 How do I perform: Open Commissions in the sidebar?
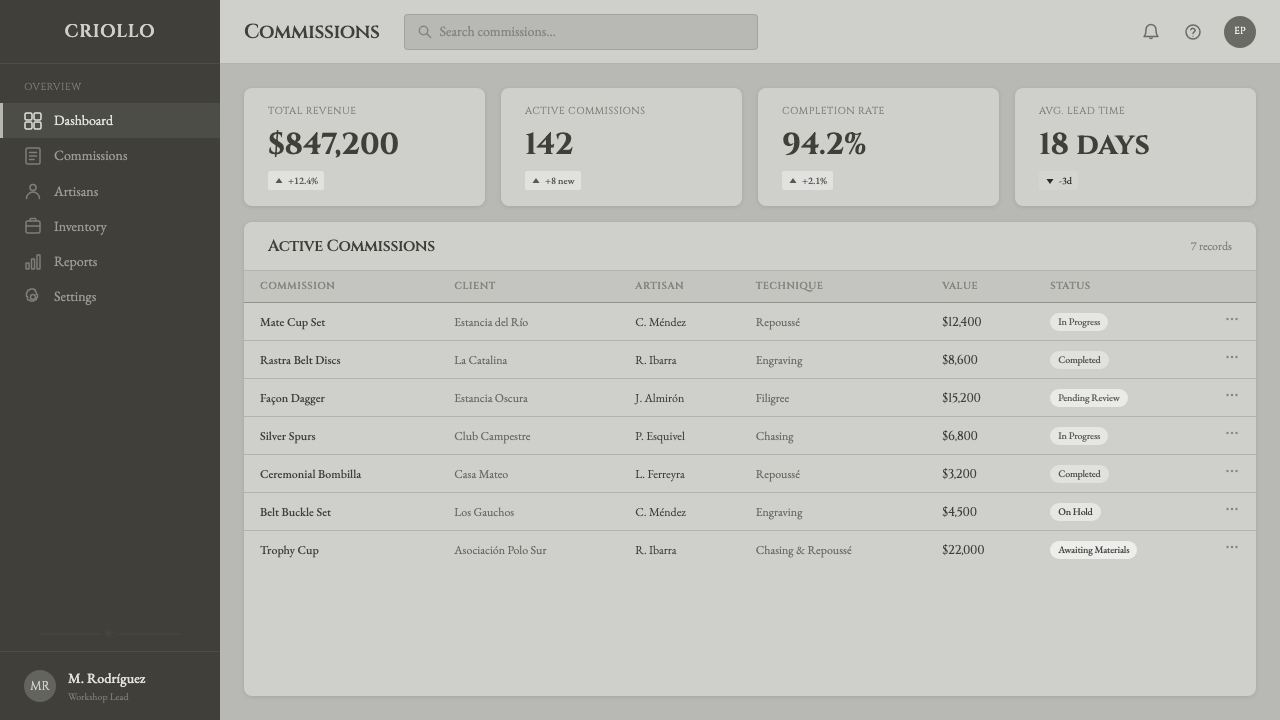[x=110, y=156]
